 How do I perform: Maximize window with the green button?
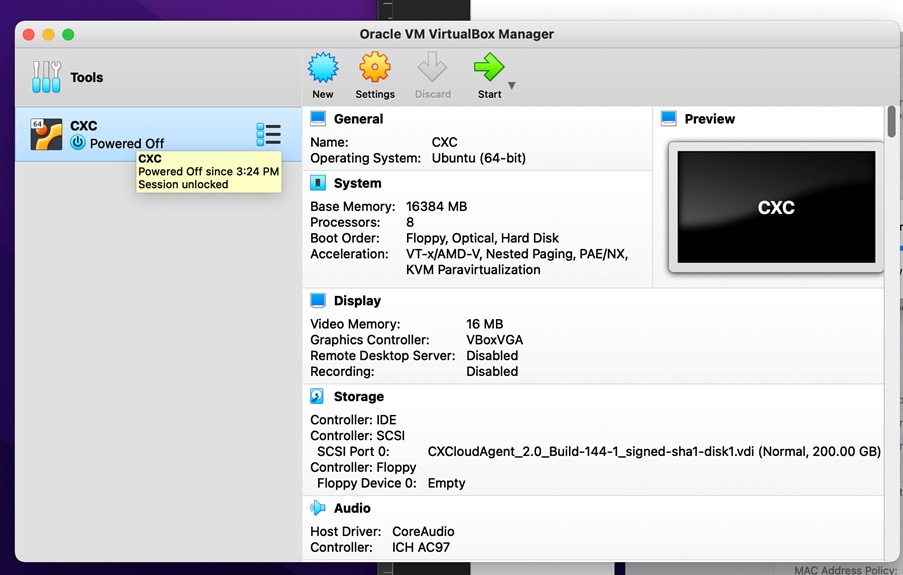click(68, 35)
